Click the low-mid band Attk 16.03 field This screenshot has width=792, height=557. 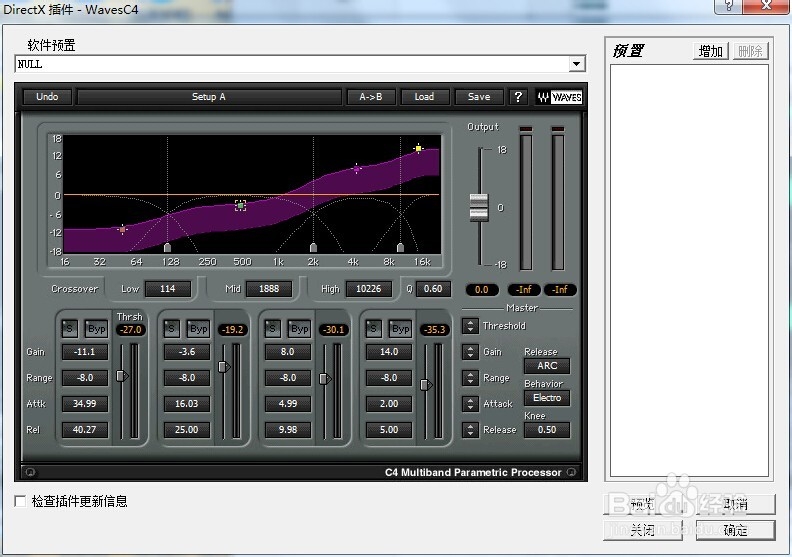point(187,403)
